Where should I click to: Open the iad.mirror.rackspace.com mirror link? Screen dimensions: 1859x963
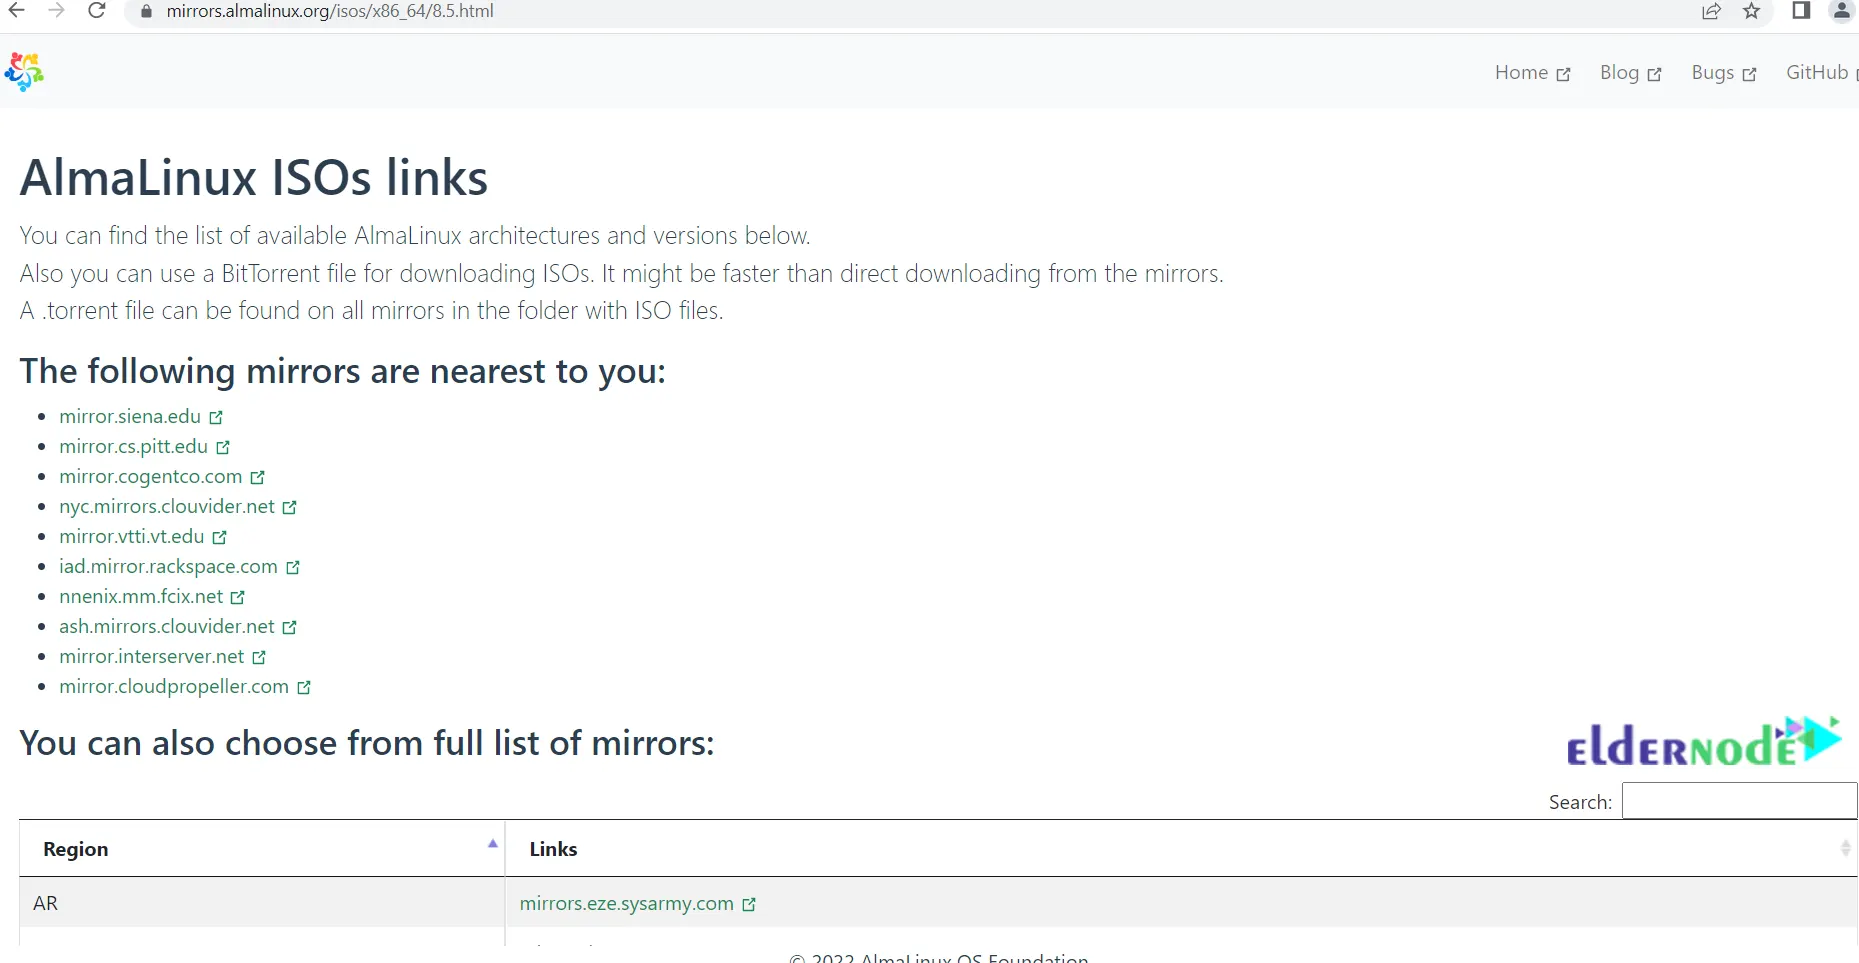[x=168, y=566]
